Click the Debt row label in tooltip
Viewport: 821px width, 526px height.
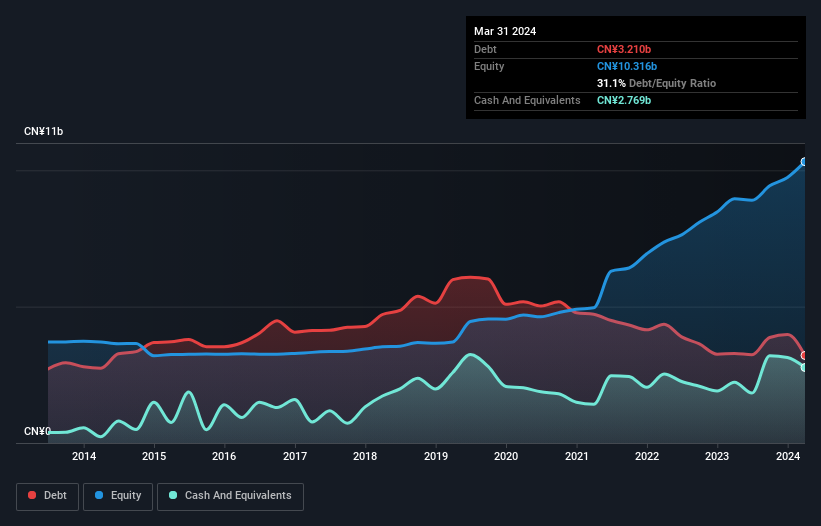(x=485, y=49)
